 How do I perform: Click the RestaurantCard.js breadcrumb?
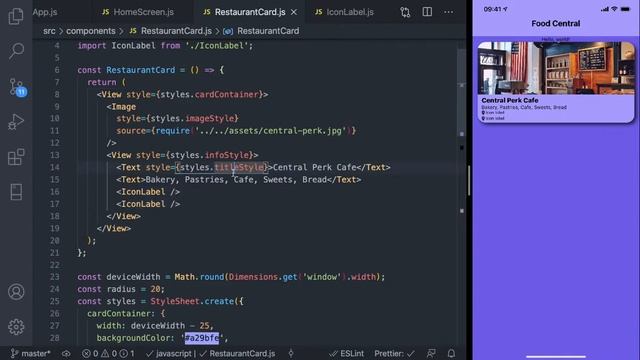click(171, 31)
